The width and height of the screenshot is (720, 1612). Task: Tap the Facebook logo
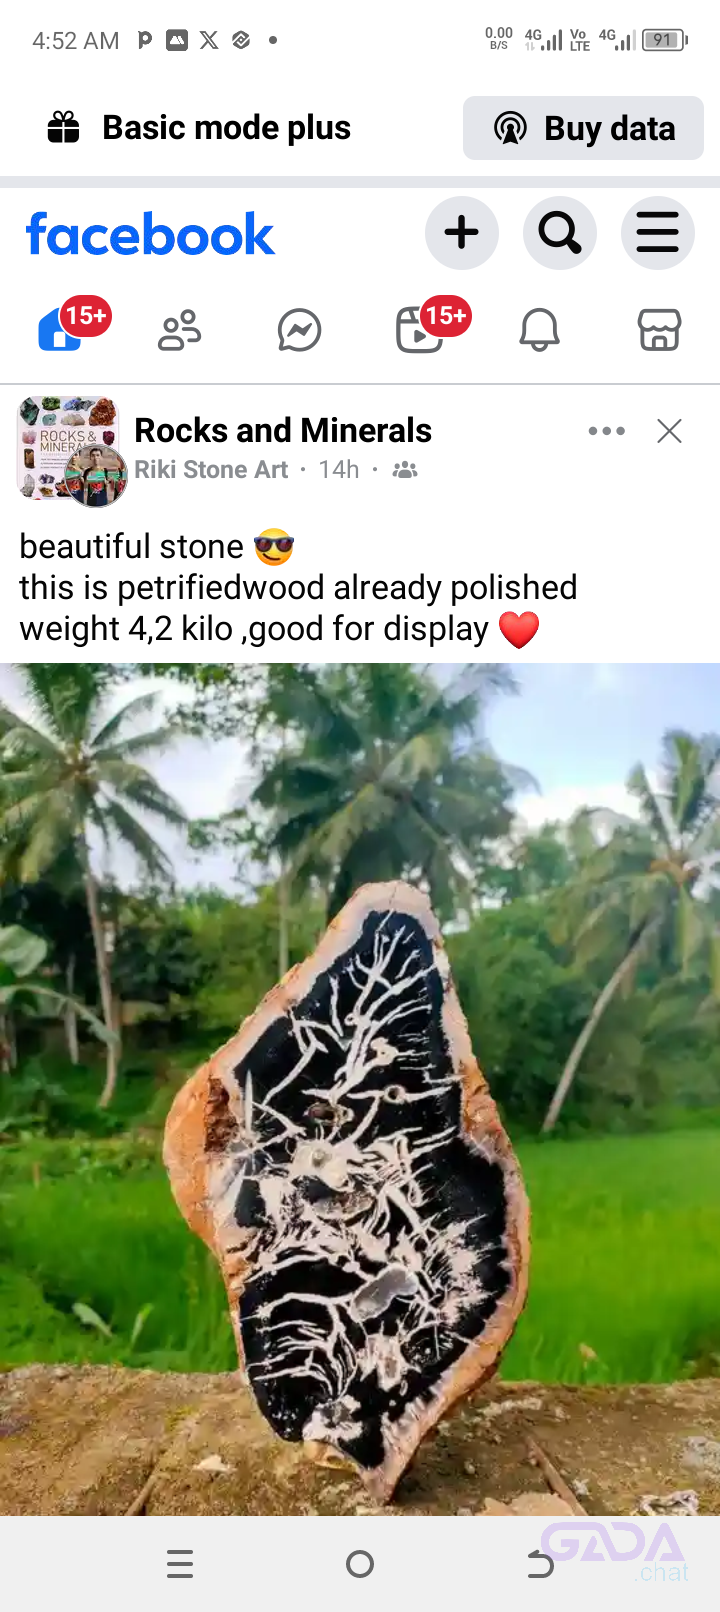pos(150,235)
